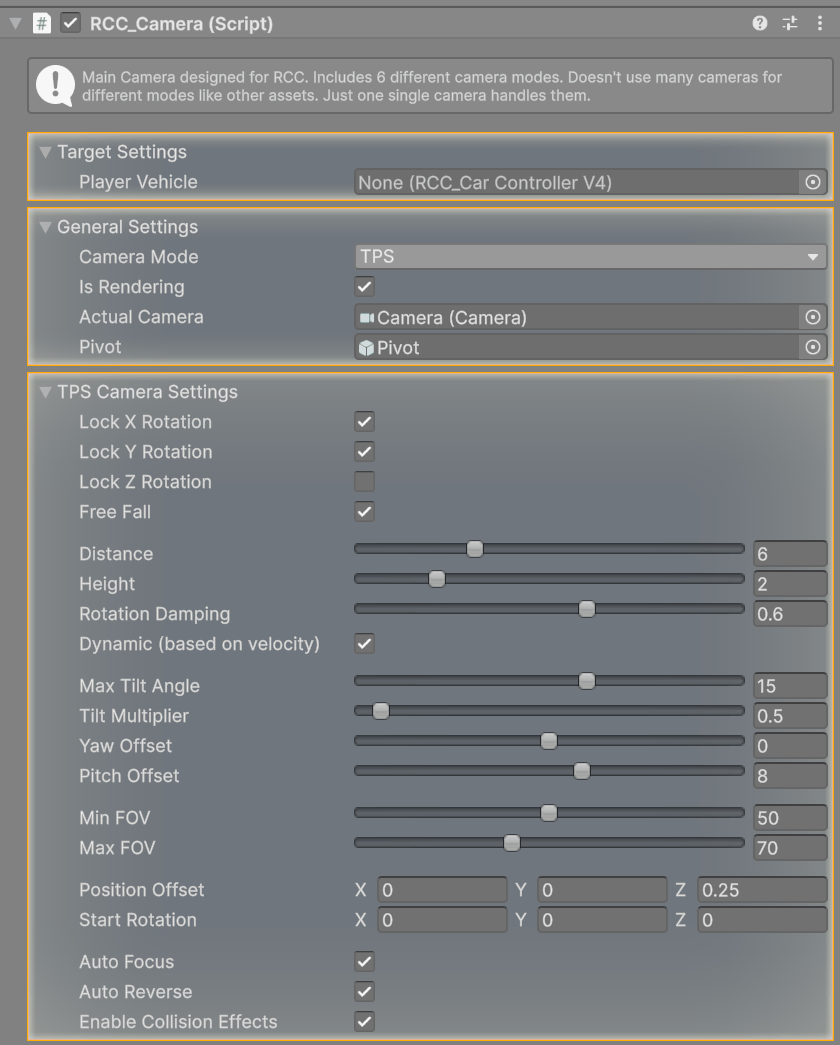The width and height of the screenshot is (840, 1045).
Task: Open the RCC_Camera script help reference icon
Action: 759,23
